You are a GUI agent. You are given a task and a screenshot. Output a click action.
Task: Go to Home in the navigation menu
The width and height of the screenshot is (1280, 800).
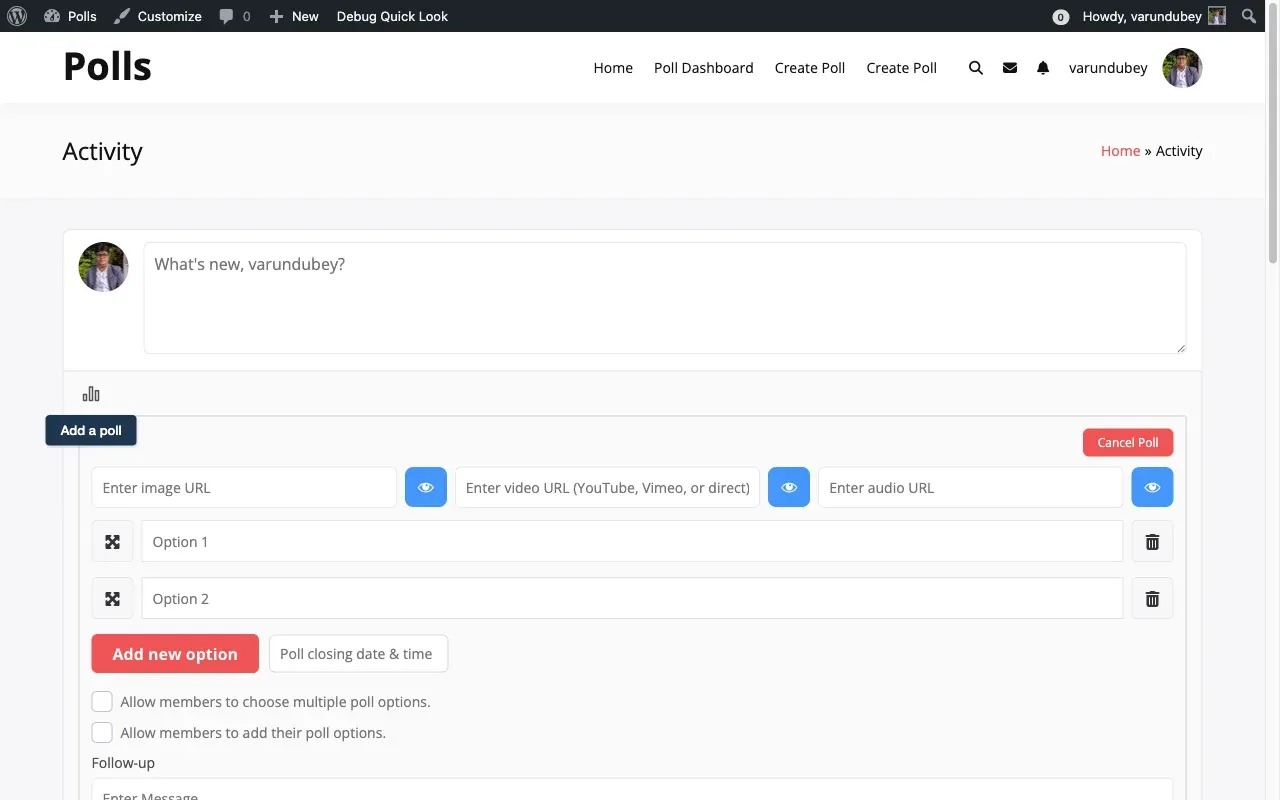pyautogui.click(x=613, y=68)
